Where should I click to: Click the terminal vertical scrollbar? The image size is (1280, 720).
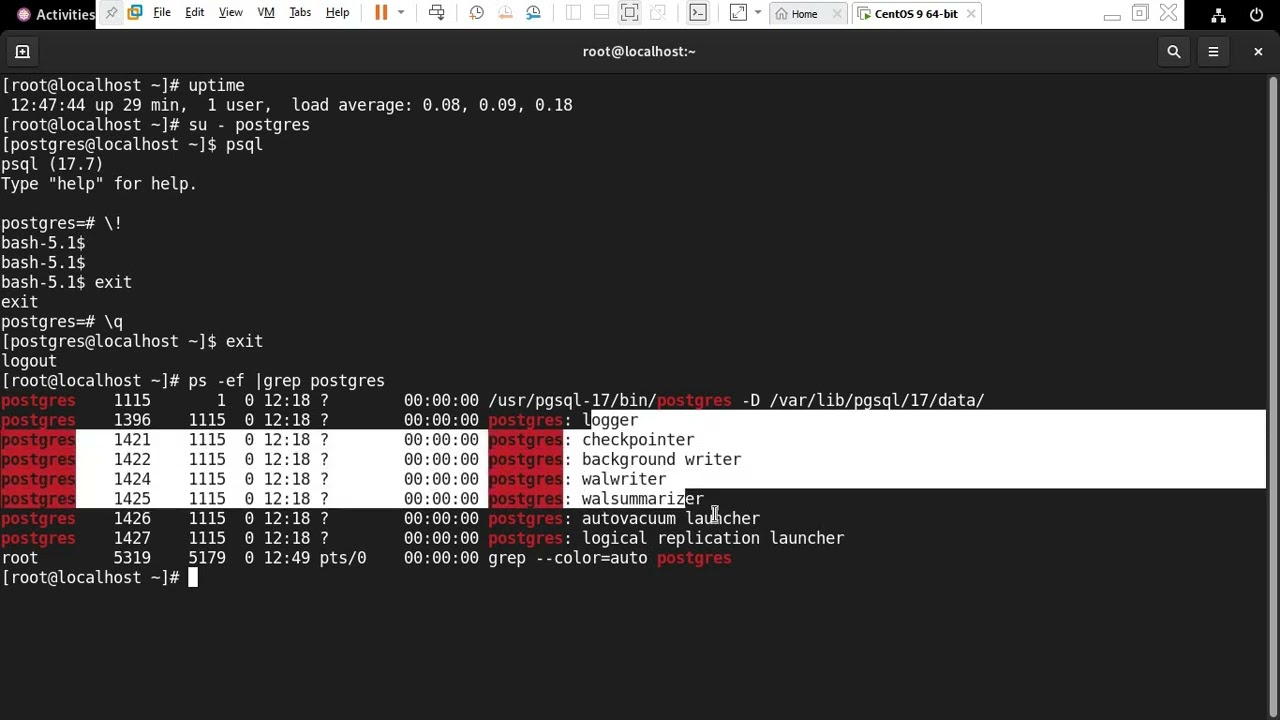[x=1273, y=397]
